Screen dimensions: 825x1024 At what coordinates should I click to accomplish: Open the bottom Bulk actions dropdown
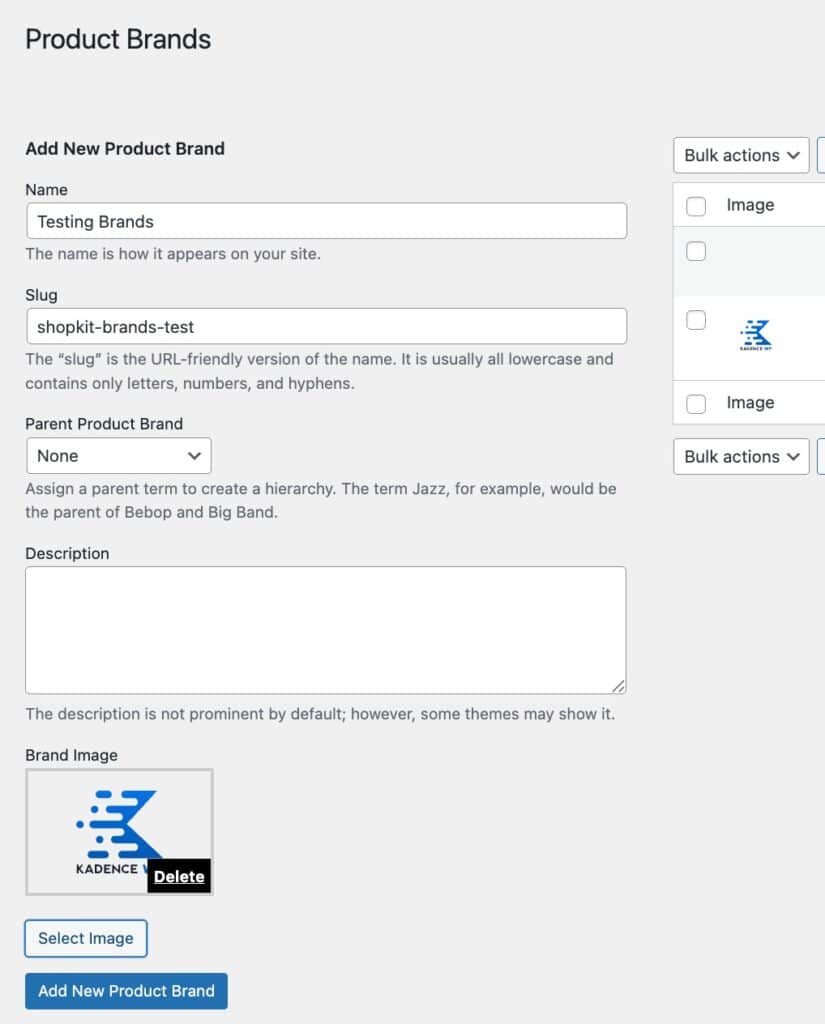click(740, 456)
